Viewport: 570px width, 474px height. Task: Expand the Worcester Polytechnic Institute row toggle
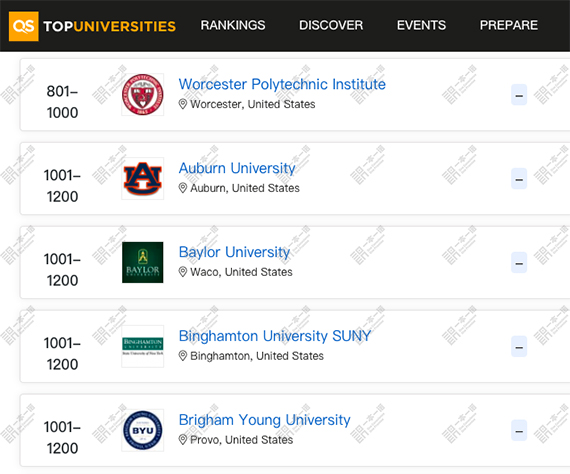point(519,95)
